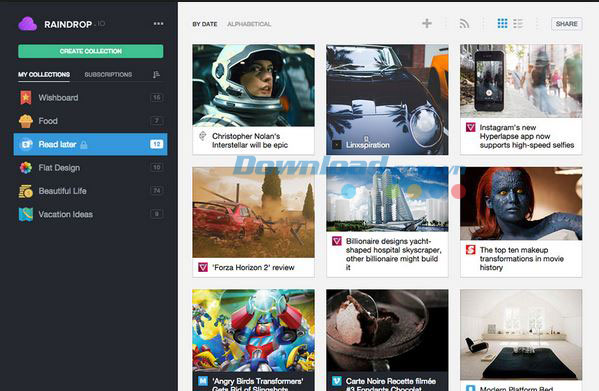The height and width of the screenshot is (391, 599).
Task: Click the Beautiful Life coins icon
Action: tap(26, 191)
